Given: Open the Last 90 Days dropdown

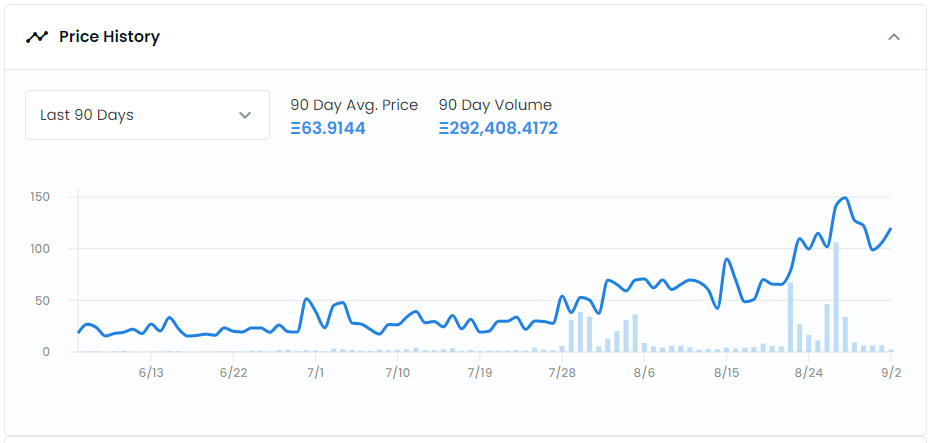Looking at the screenshot, I should pos(147,115).
